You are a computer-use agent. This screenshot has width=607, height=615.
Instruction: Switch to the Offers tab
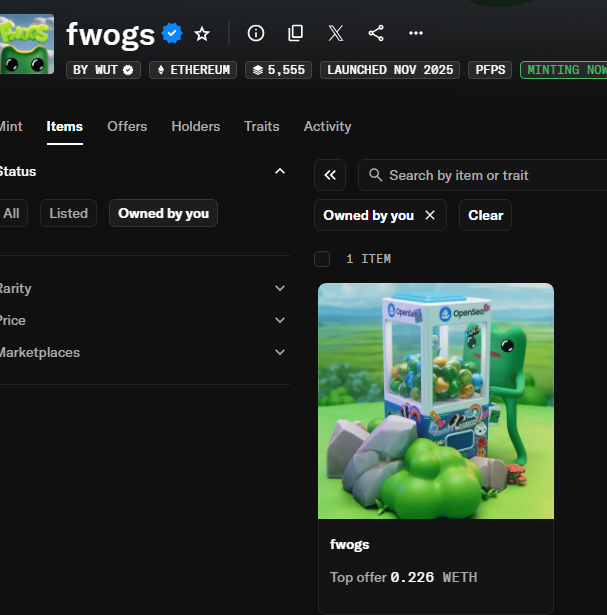click(x=127, y=126)
